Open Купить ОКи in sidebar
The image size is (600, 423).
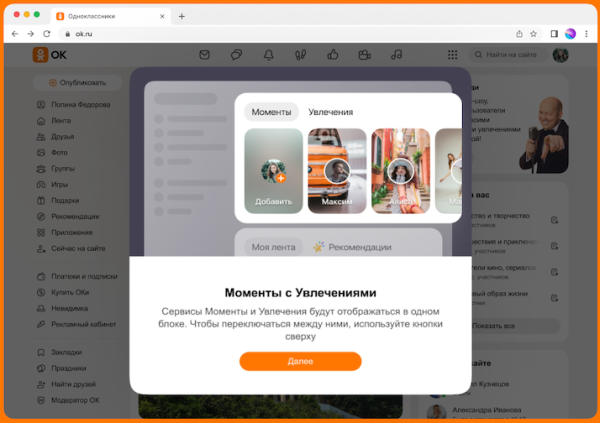(x=63, y=292)
